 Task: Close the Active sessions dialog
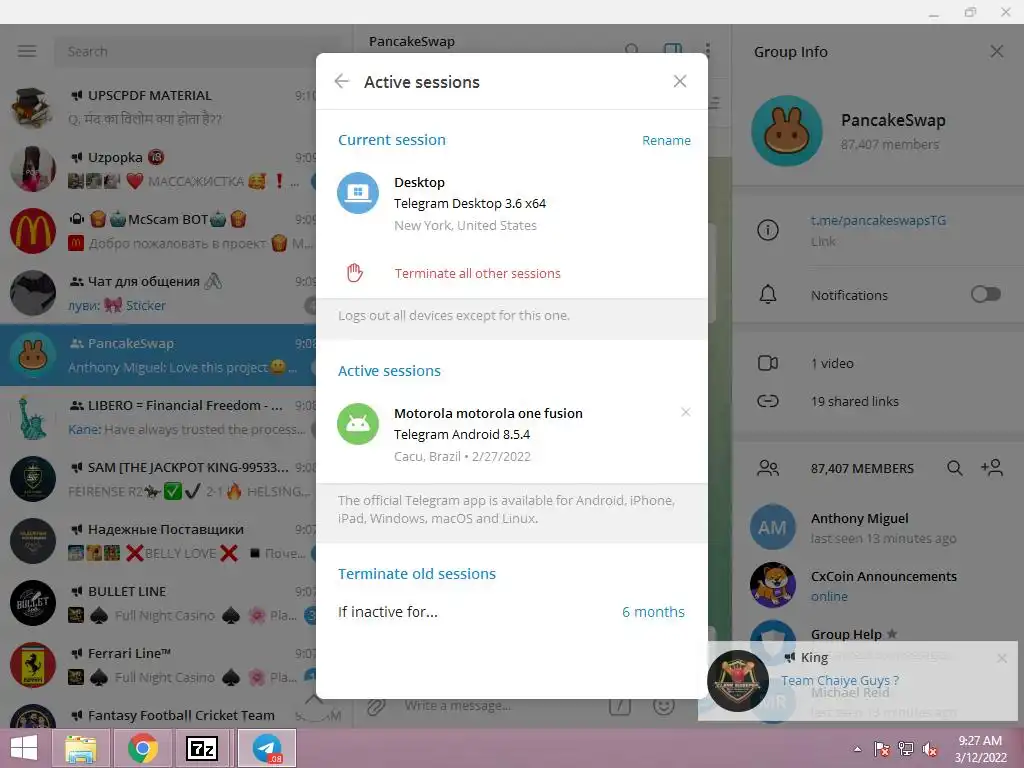(680, 81)
